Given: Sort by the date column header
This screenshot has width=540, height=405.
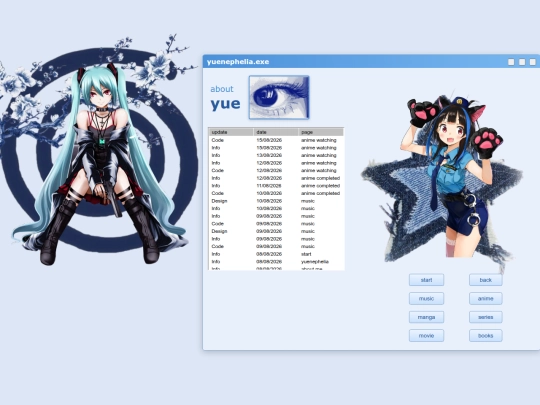Looking at the screenshot, I should coord(276,132).
